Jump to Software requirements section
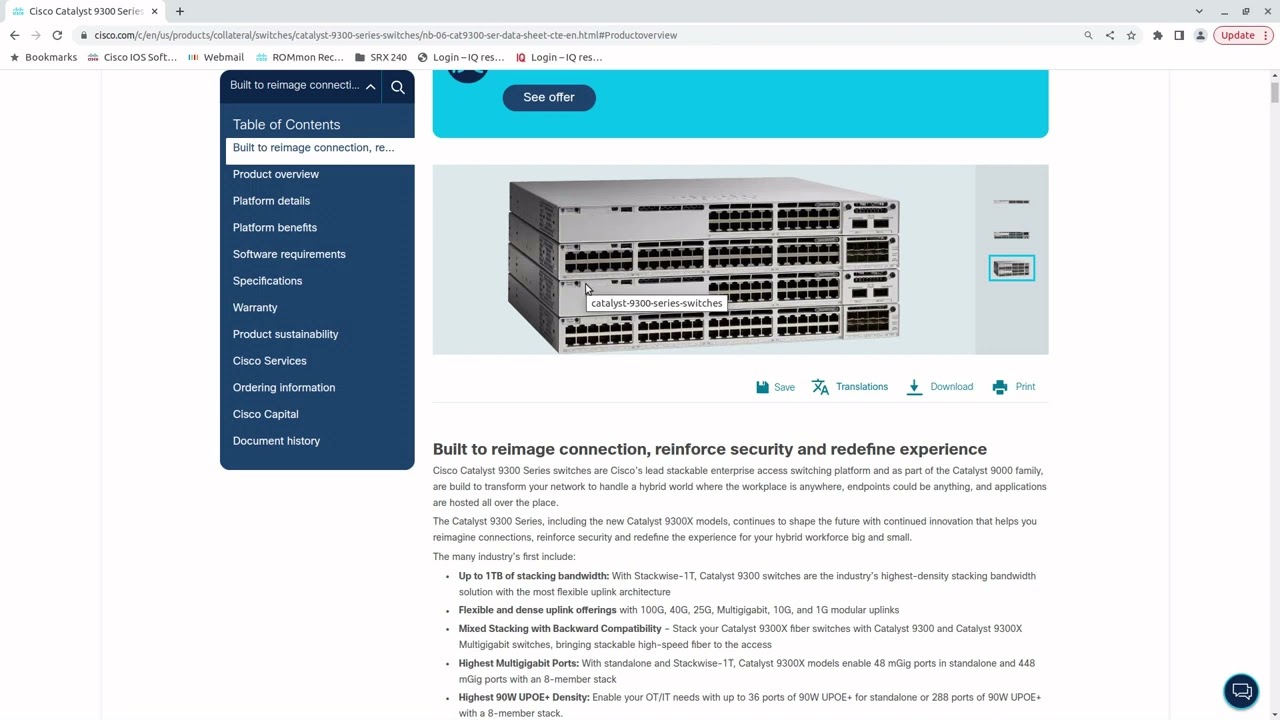The height and width of the screenshot is (720, 1280). pos(289,254)
